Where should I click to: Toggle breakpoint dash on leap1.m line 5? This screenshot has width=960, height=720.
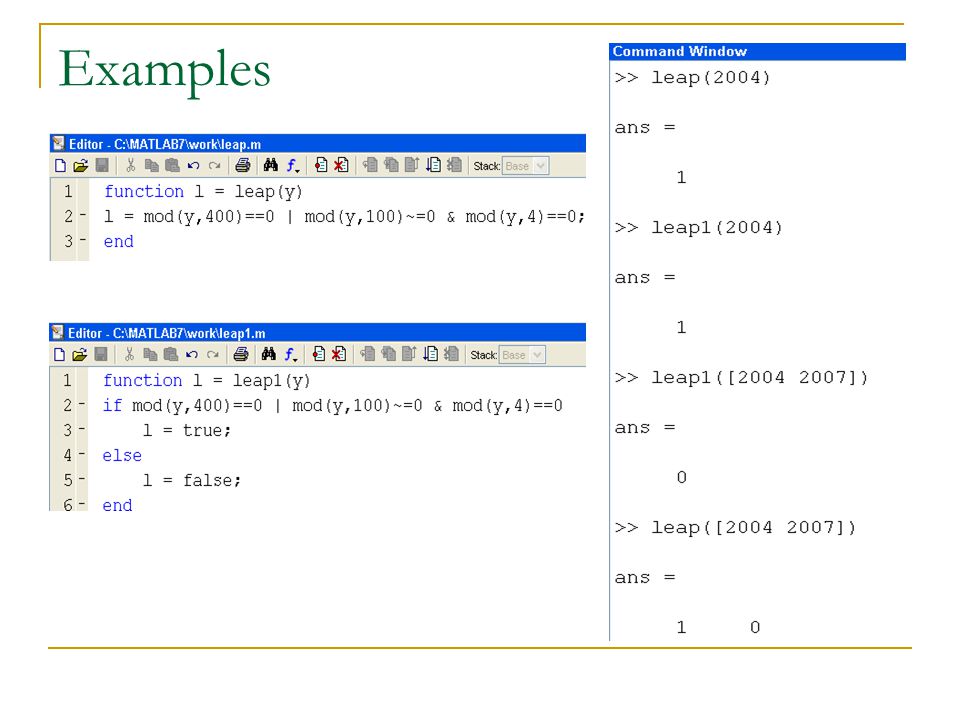click(x=82, y=479)
